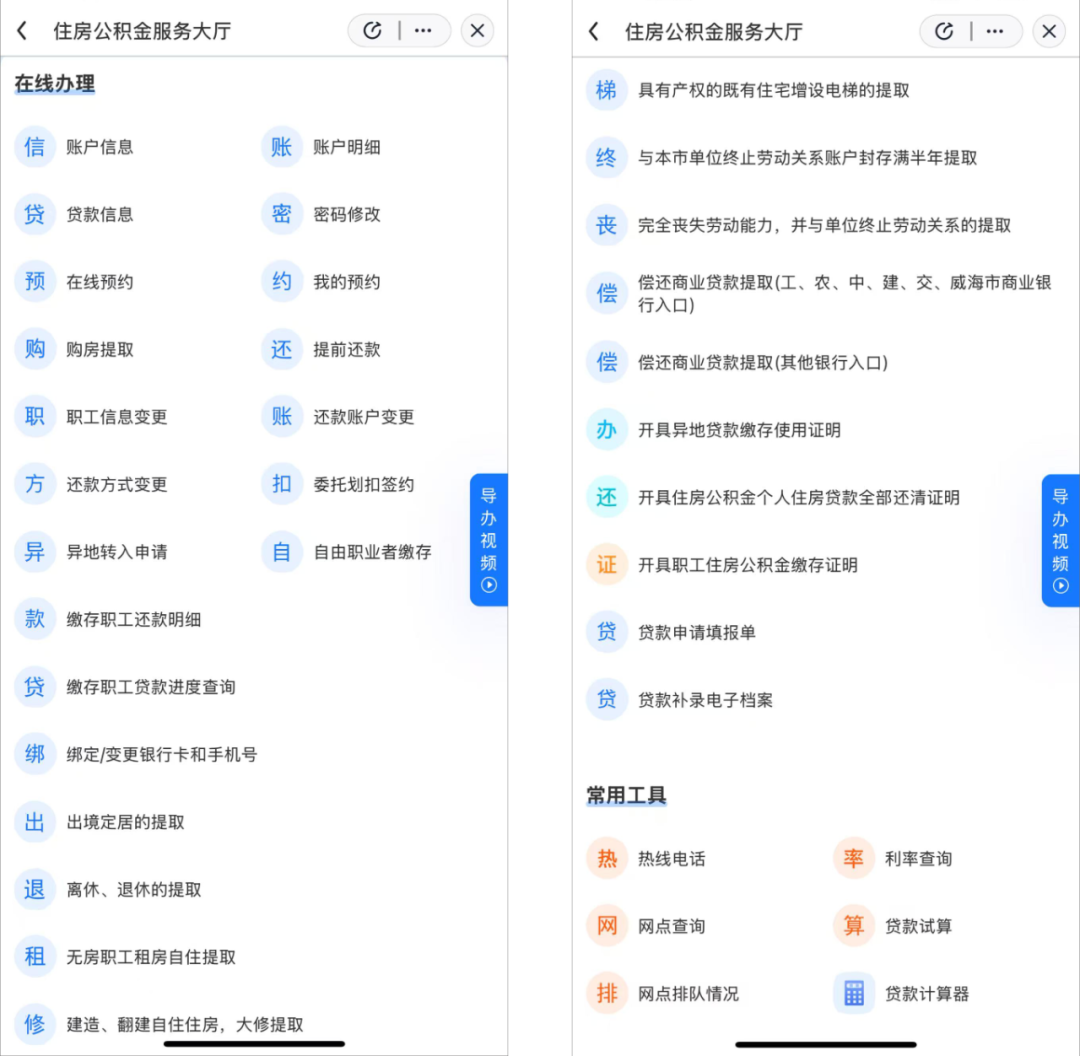Open the 网点排队情况 orange icon

606,993
